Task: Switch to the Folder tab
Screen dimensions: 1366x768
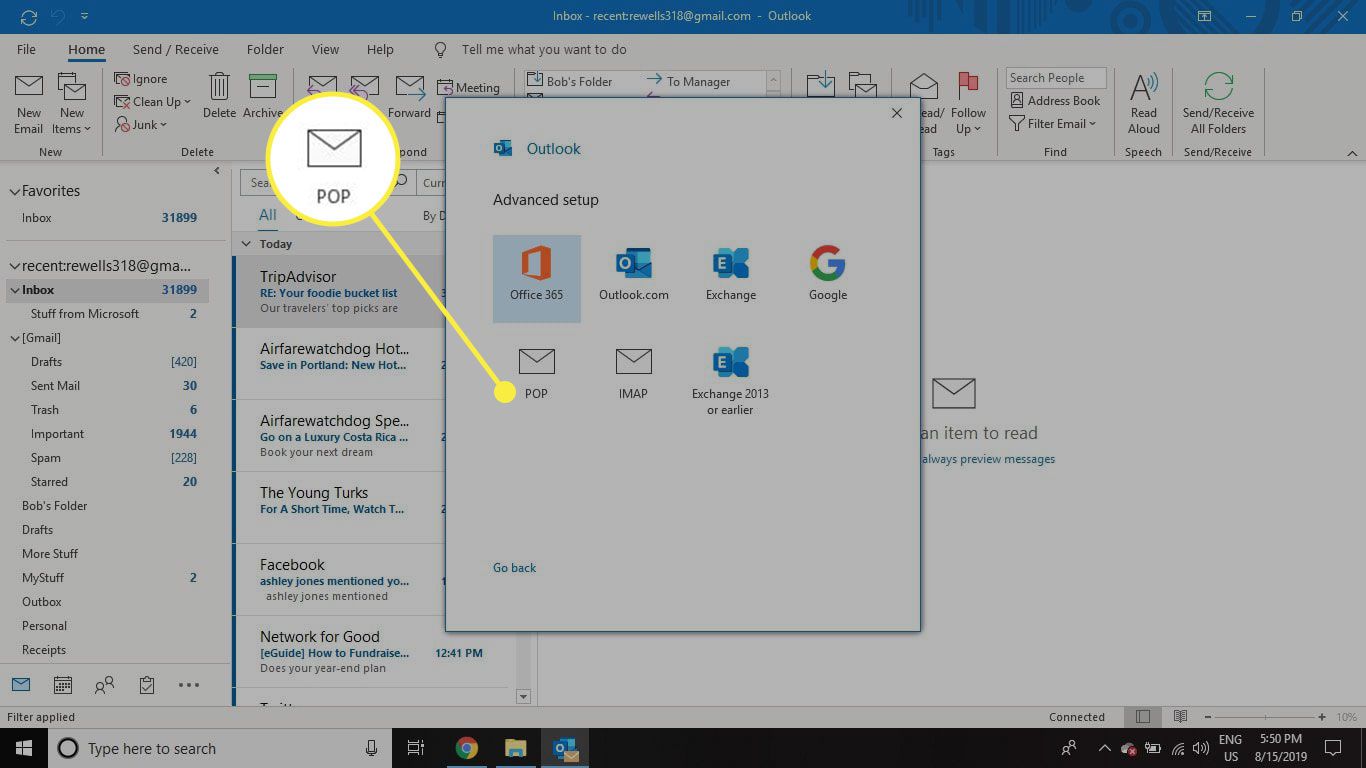Action: click(x=265, y=49)
